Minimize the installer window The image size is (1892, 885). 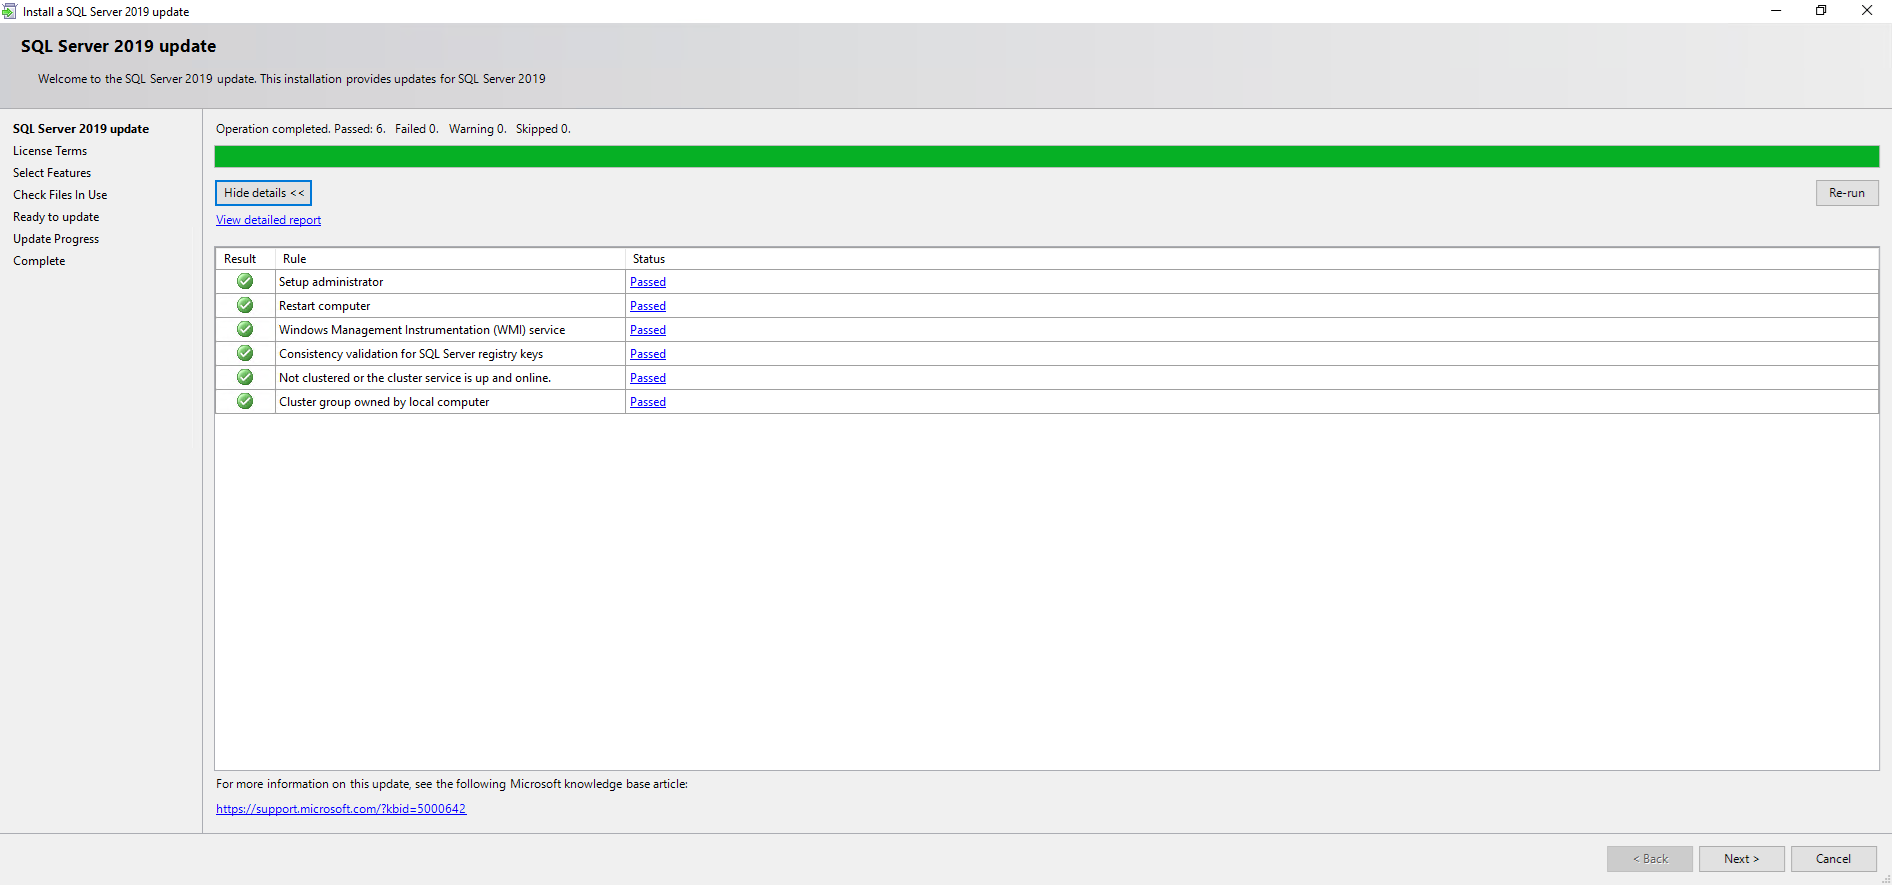coord(1776,11)
